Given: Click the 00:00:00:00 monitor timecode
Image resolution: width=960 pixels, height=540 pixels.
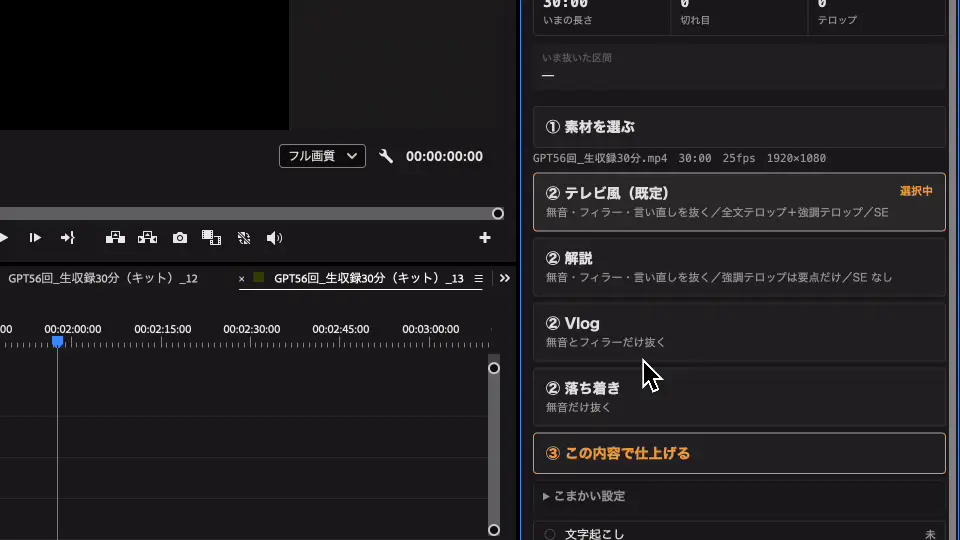Looking at the screenshot, I should (x=444, y=156).
